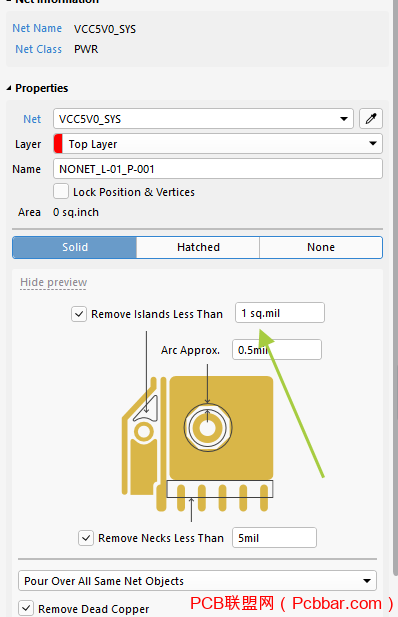
Task: Click the PWR net class value
Action: tap(86, 49)
